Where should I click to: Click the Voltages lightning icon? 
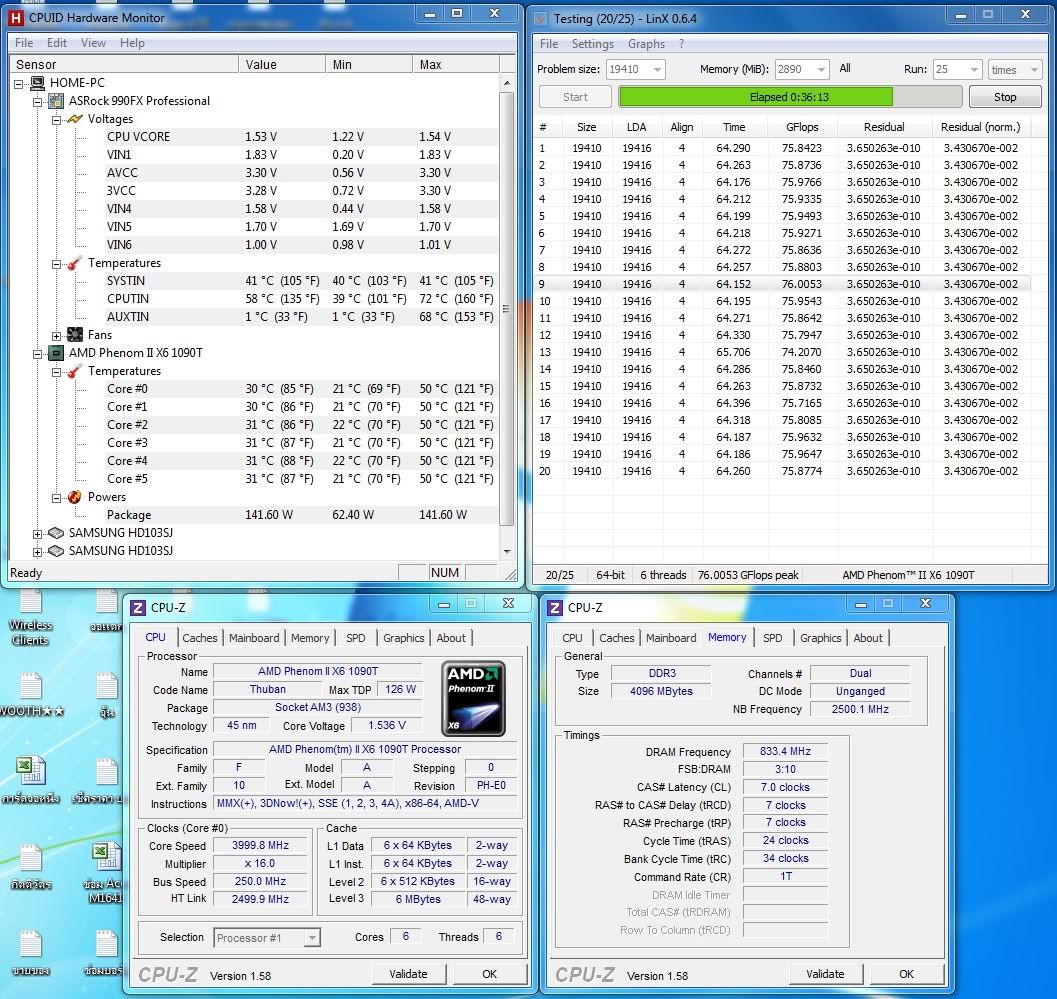(x=75, y=119)
